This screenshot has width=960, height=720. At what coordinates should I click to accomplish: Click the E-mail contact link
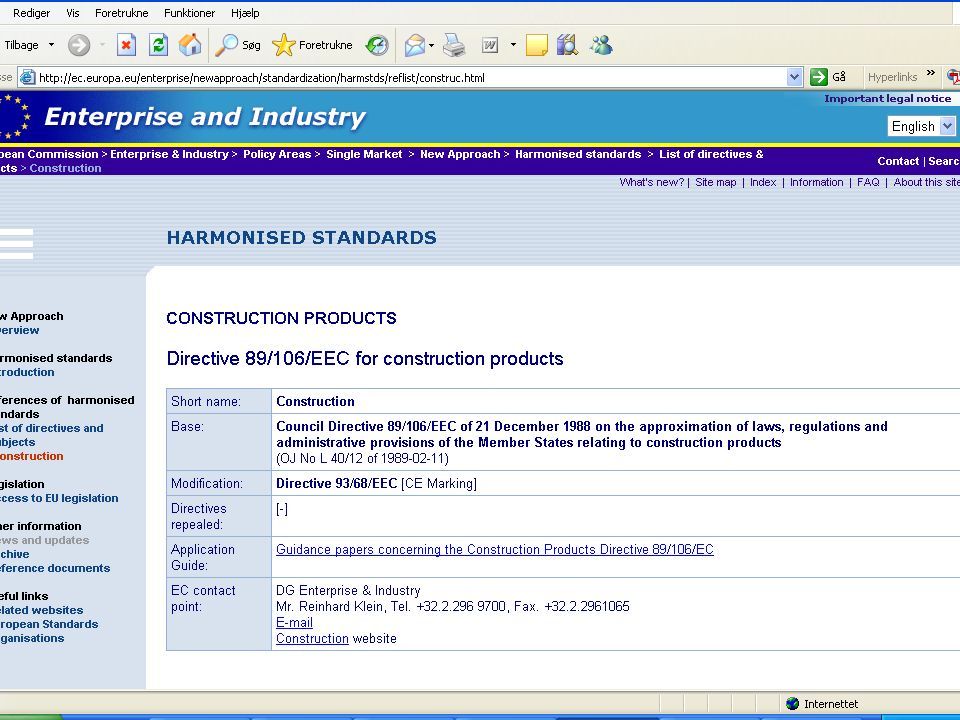[x=294, y=623]
